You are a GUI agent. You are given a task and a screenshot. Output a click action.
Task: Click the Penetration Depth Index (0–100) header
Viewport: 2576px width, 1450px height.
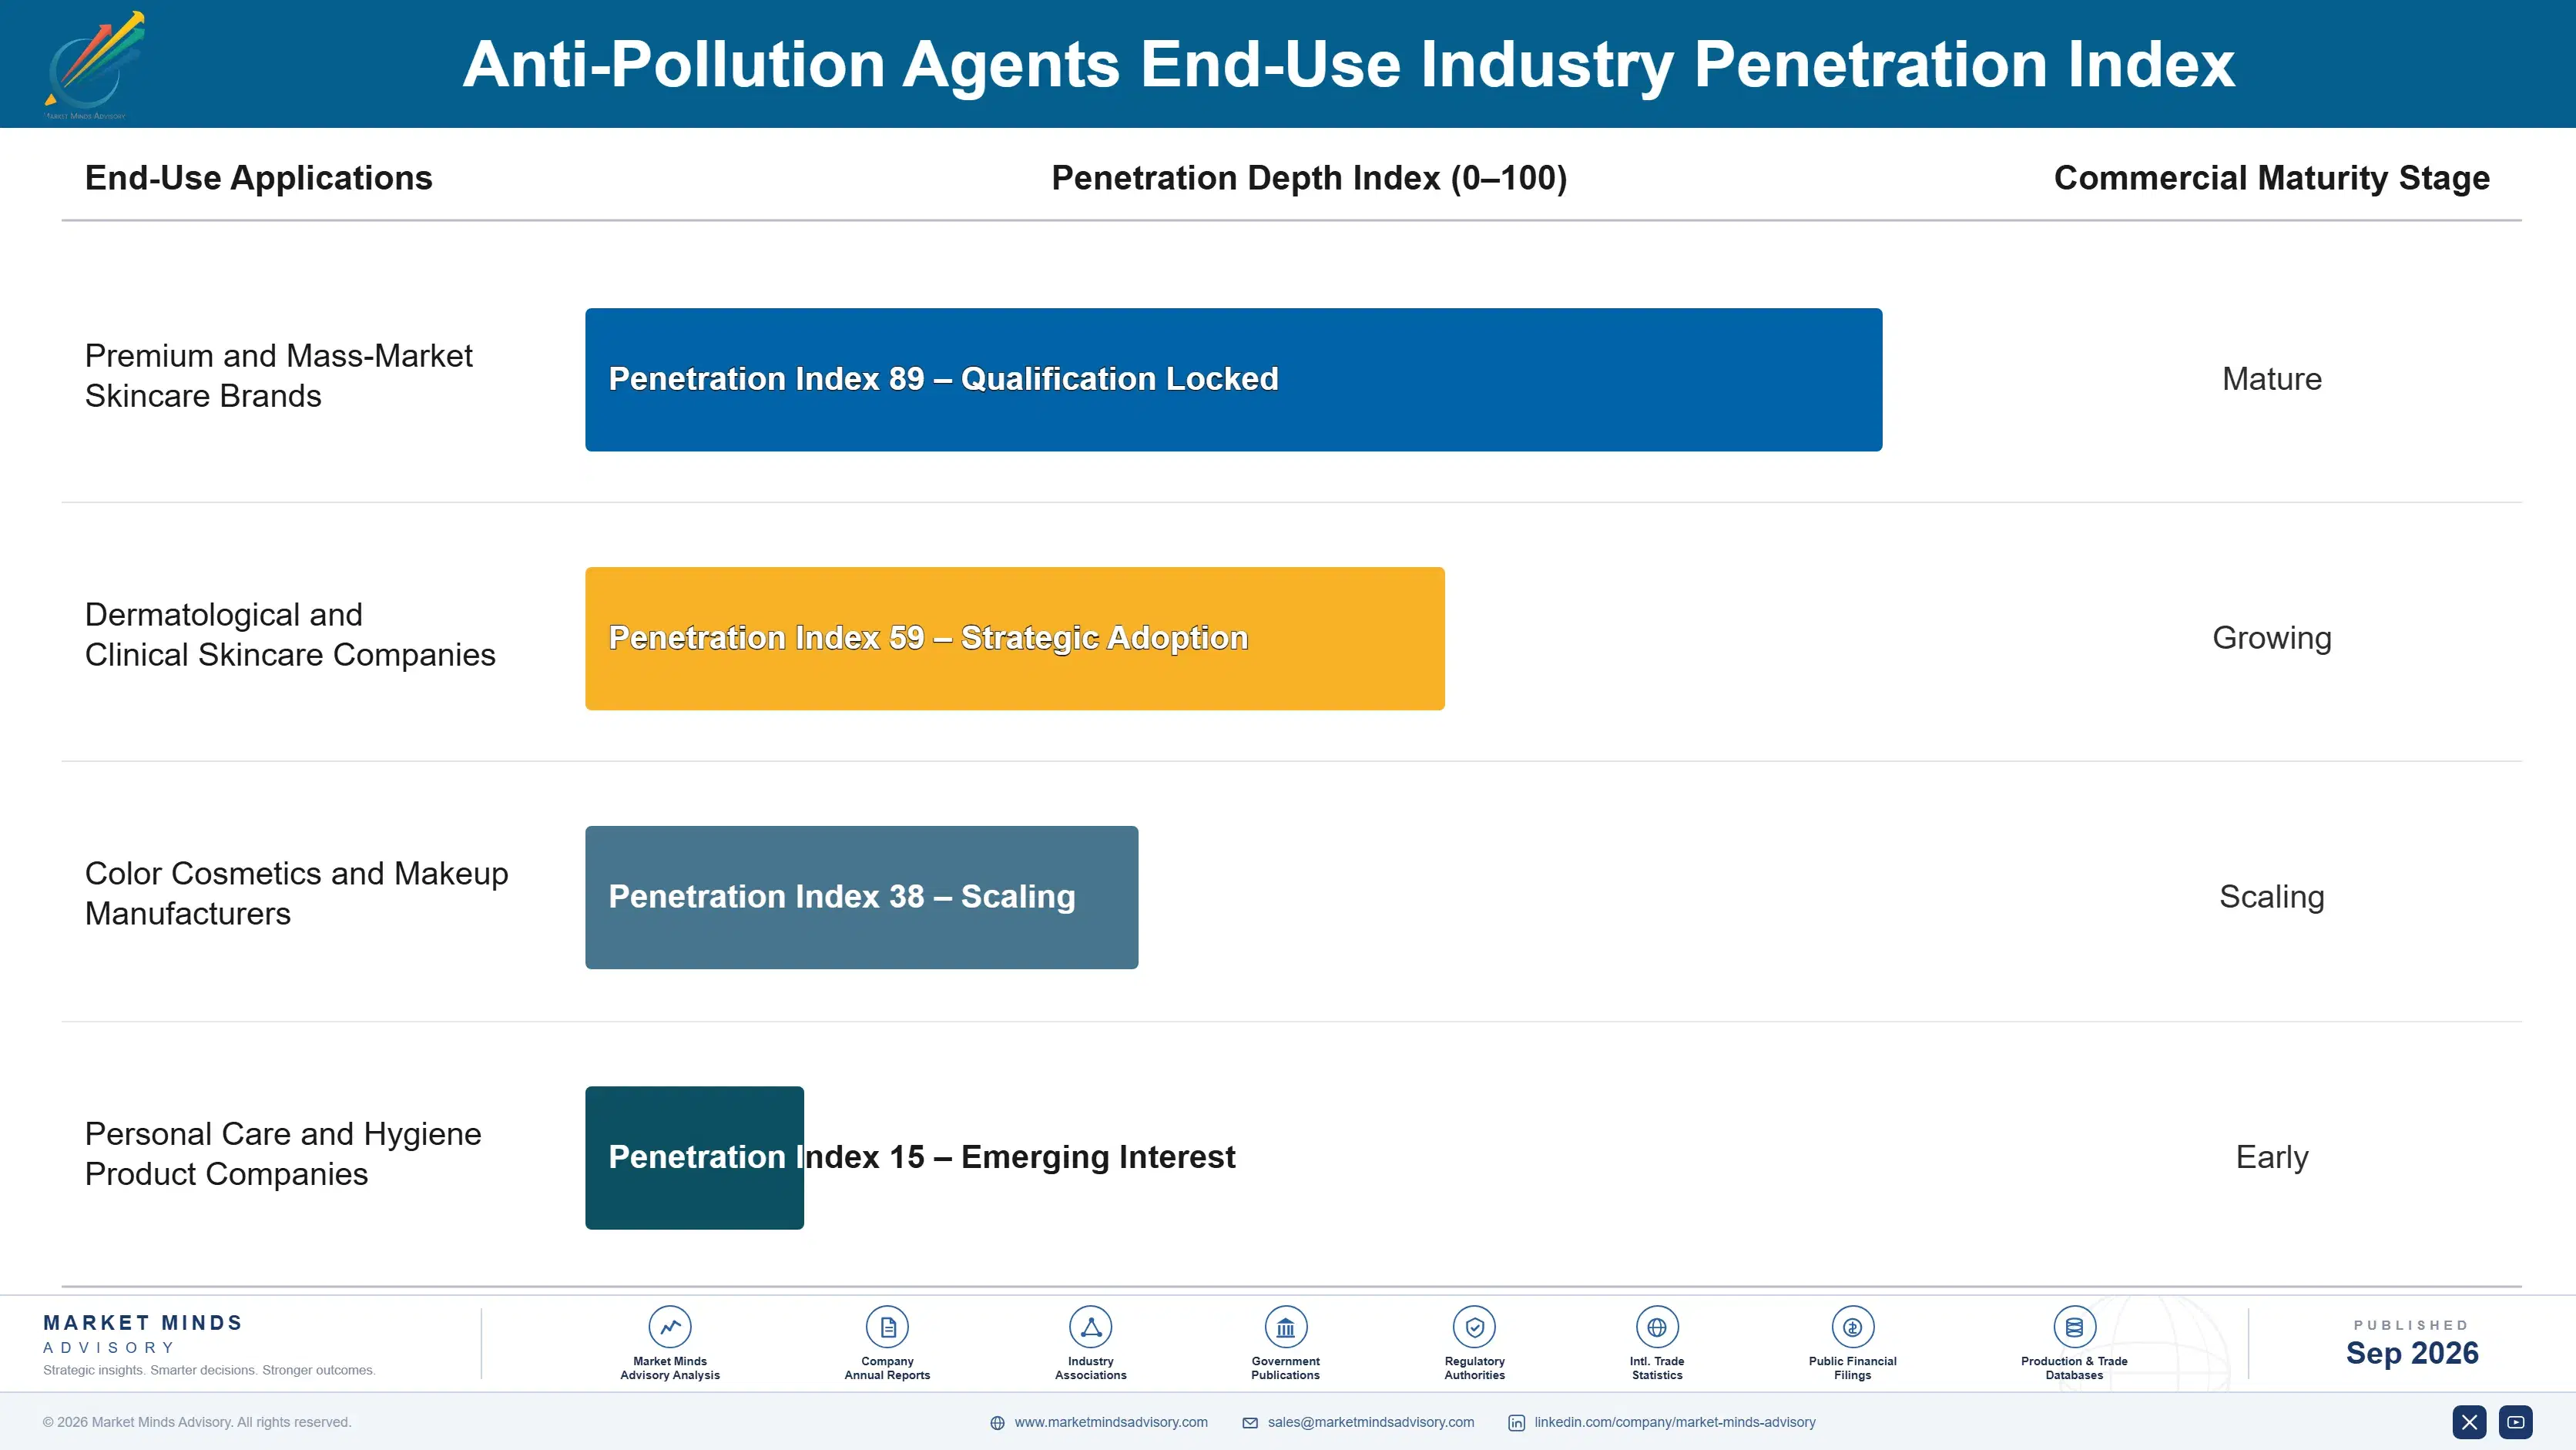tap(1309, 178)
